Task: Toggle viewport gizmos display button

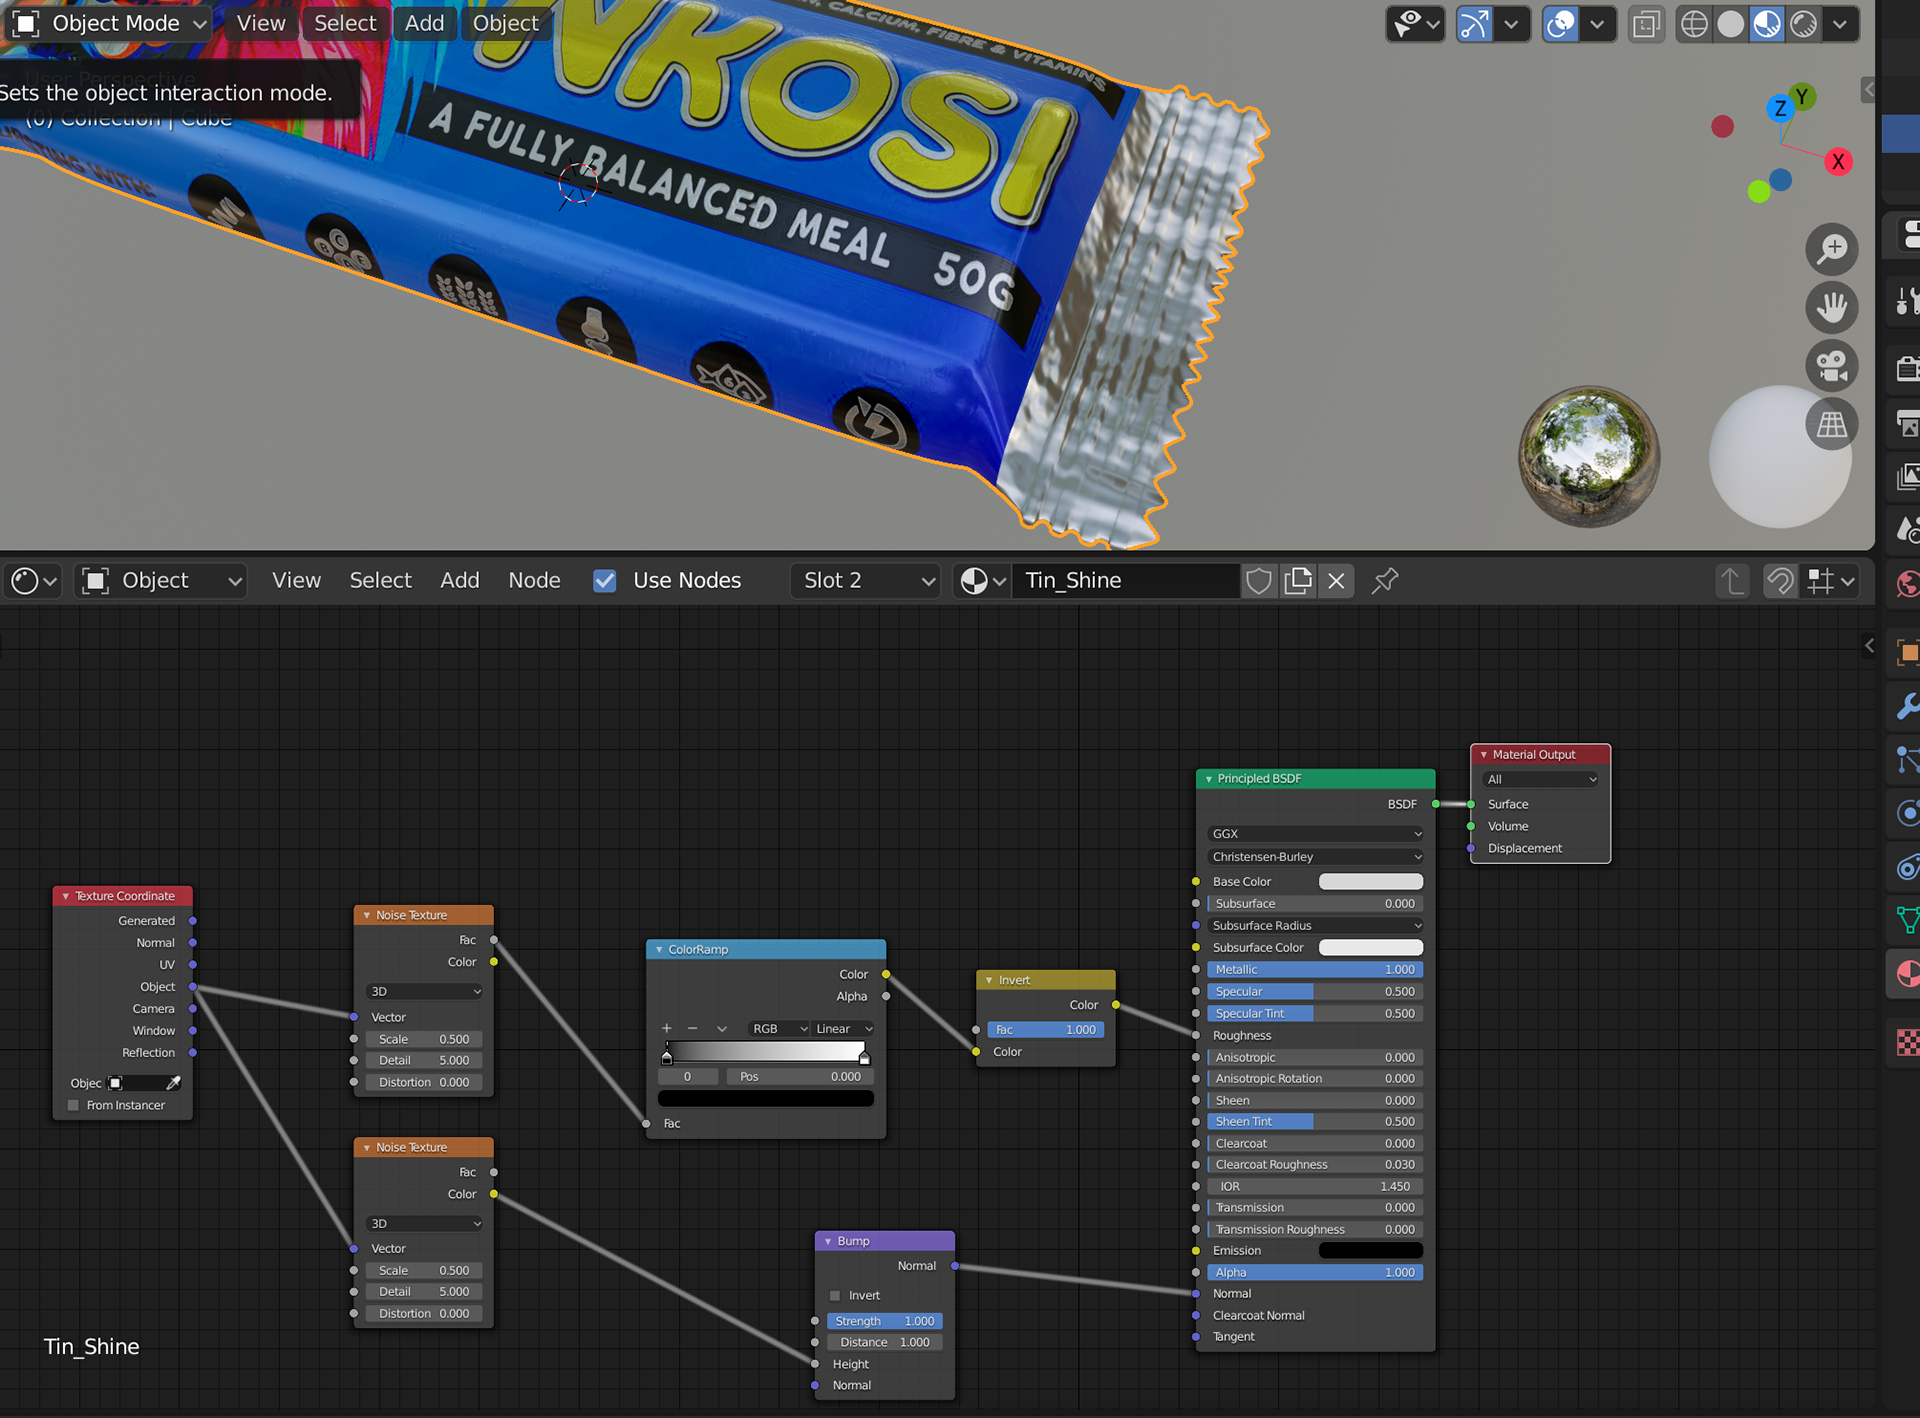Action: [x=1474, y=23]
